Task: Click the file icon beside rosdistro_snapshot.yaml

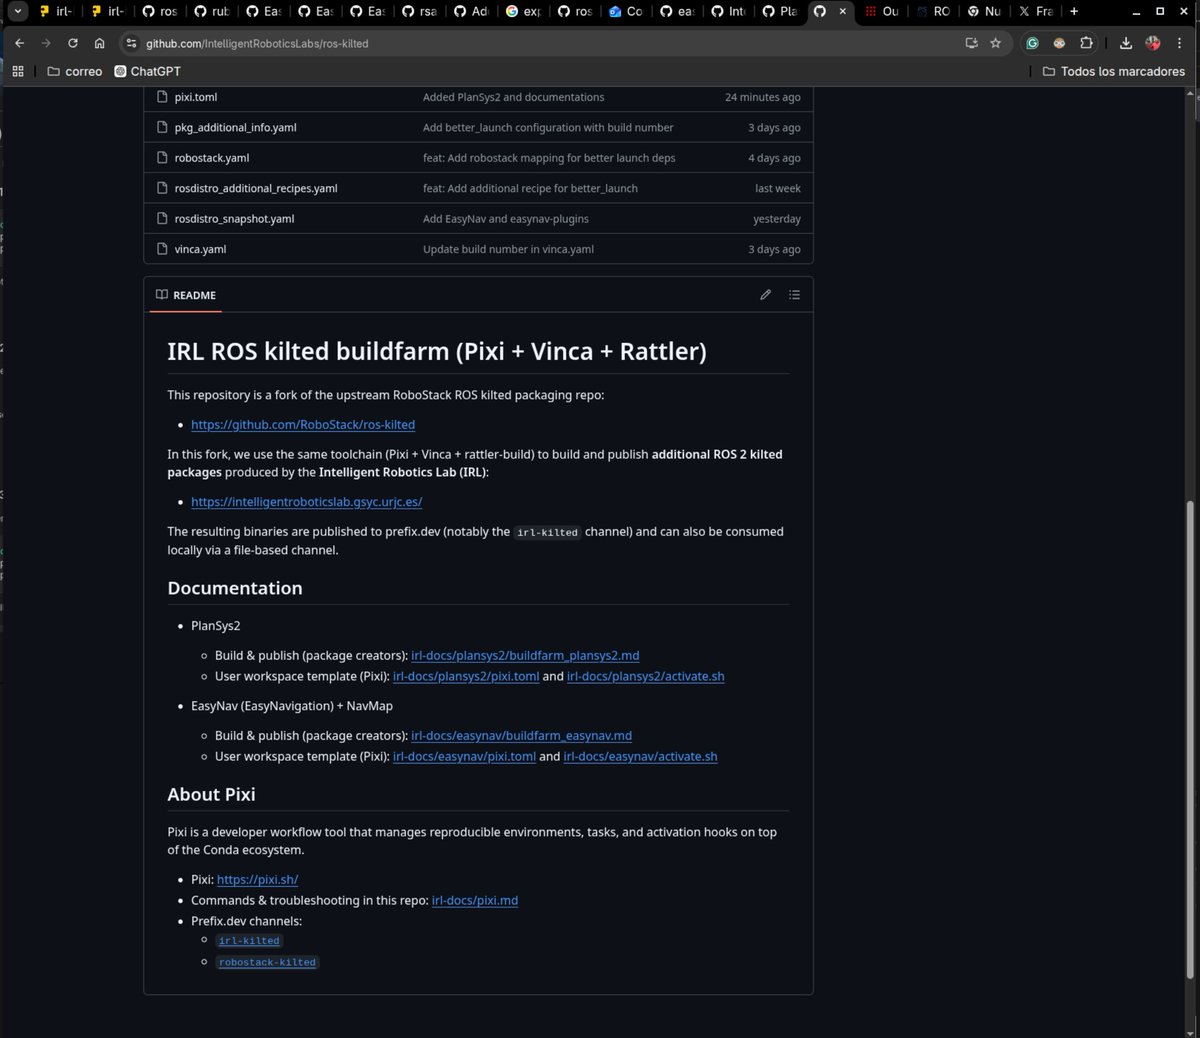Action: point(162,219)
